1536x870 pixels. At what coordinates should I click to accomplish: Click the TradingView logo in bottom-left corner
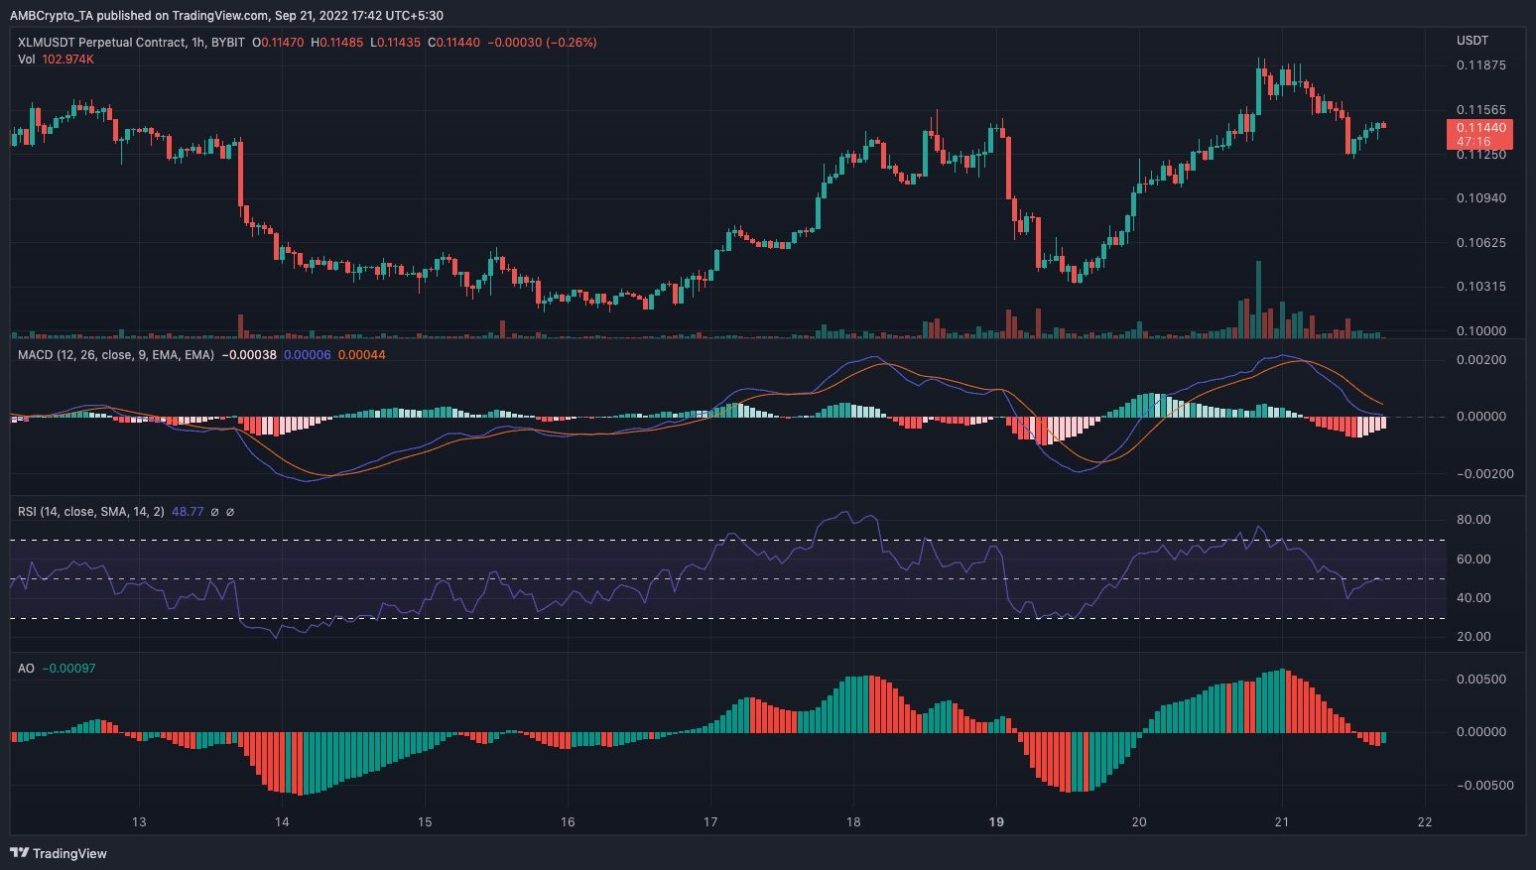click(x=58, y=853)
